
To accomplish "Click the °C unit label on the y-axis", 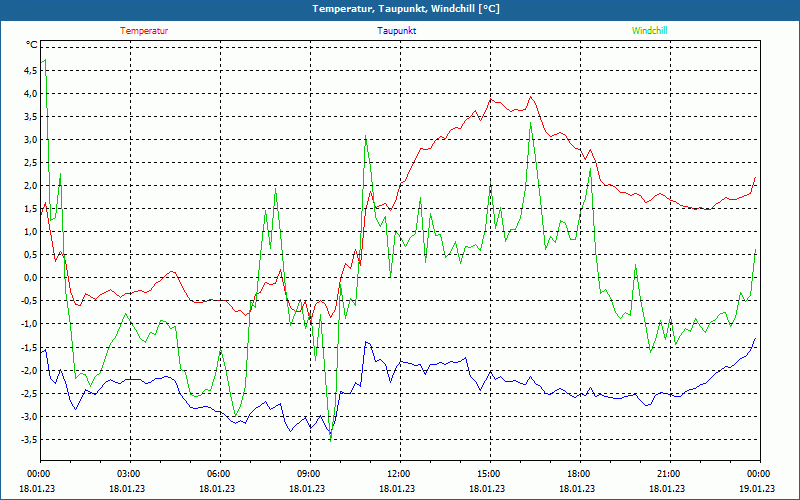I will [x=31, y=45].
